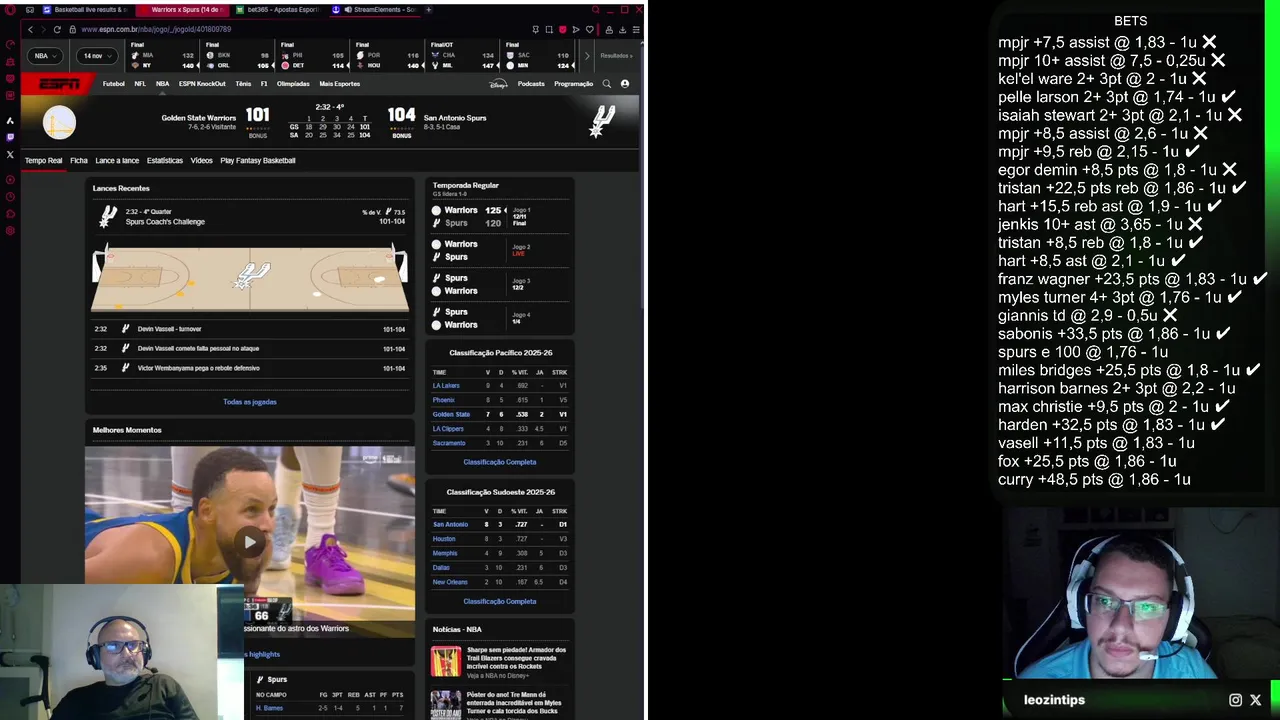Screen dimensions: 1280x720
Task: Open the X icon in Opera sidebar
Action: tap(10, 154)
